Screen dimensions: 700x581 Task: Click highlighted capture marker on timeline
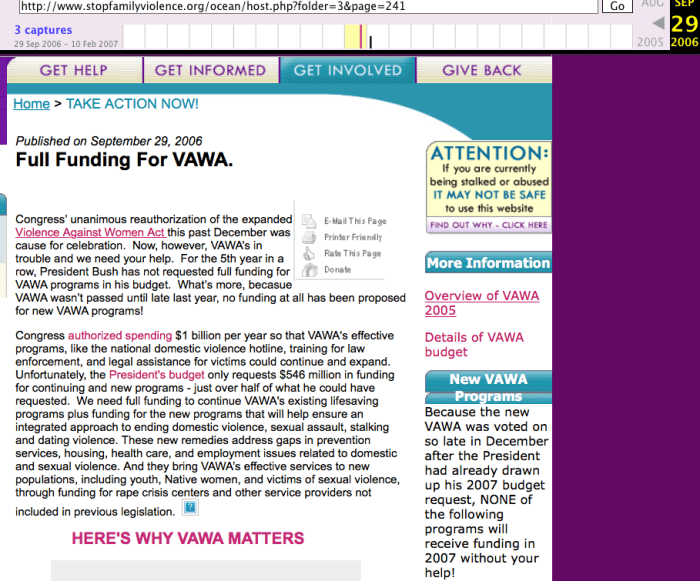click(357, 37)
